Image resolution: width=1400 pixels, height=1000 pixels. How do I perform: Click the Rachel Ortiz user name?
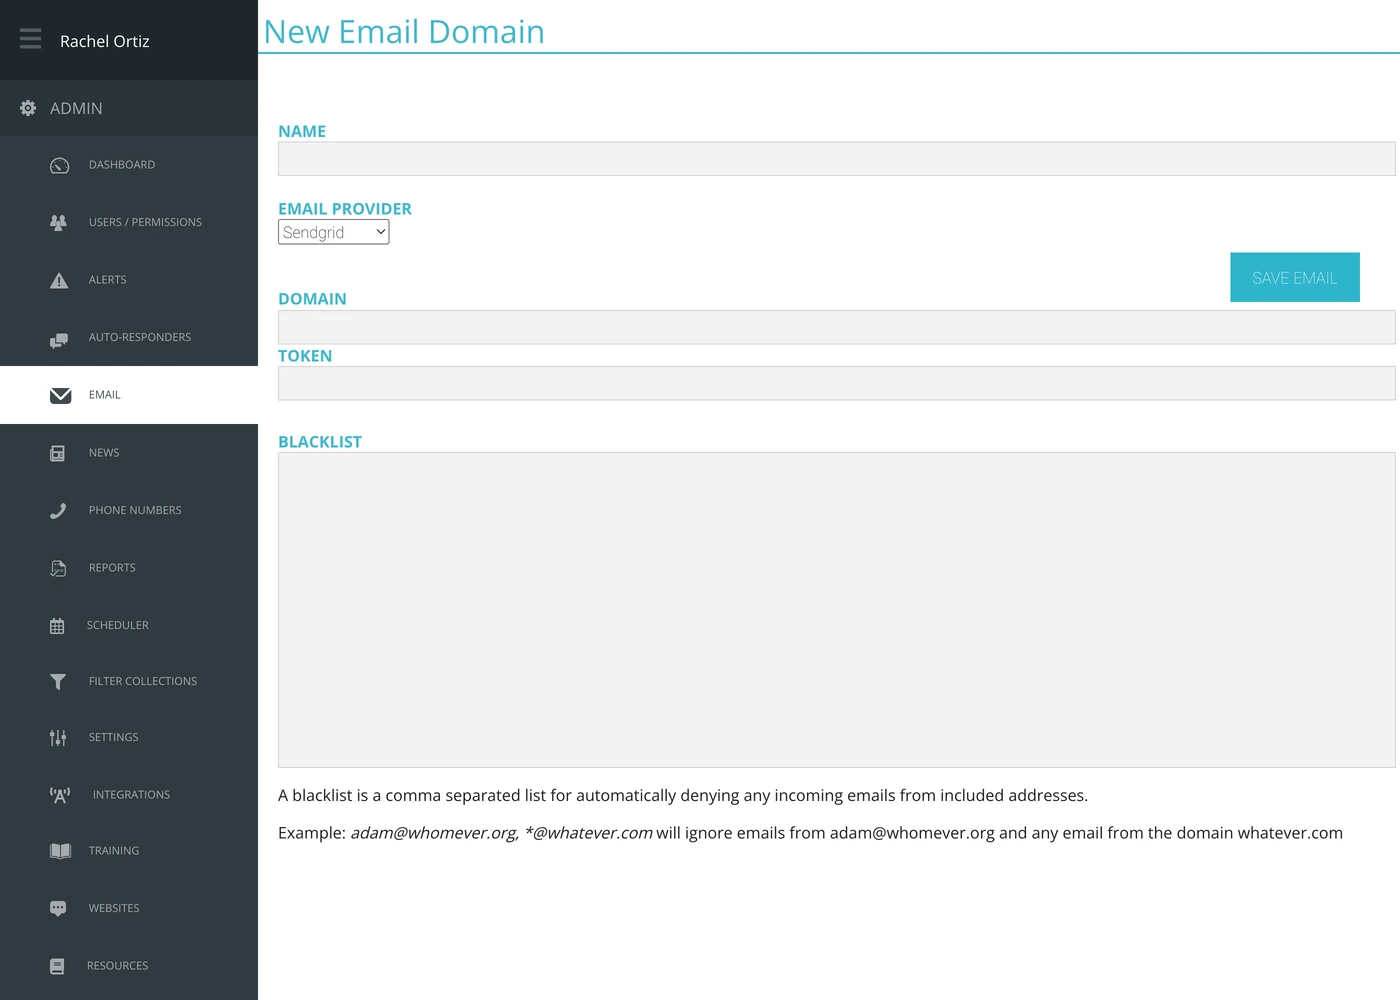(x=104, y=41)
